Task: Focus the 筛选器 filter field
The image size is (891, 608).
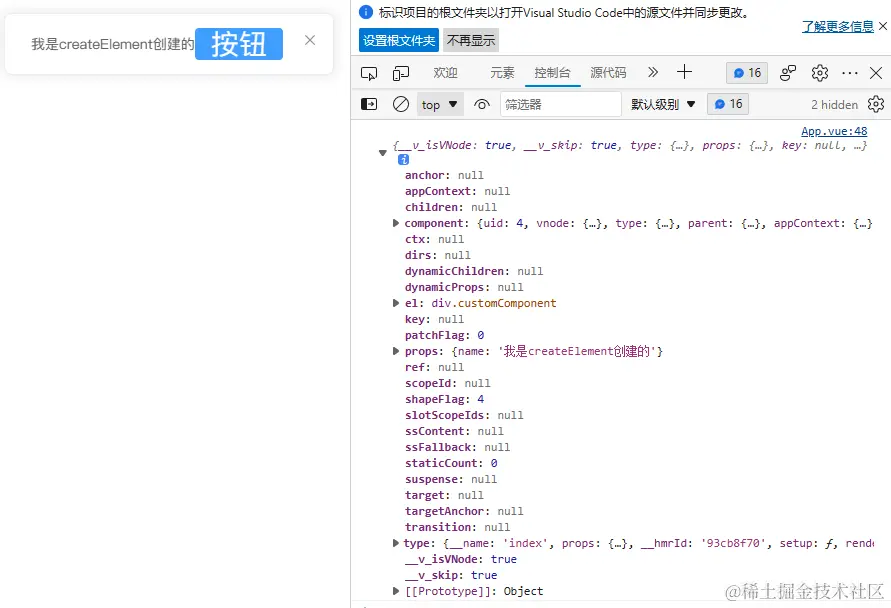Action: point(561,105)
